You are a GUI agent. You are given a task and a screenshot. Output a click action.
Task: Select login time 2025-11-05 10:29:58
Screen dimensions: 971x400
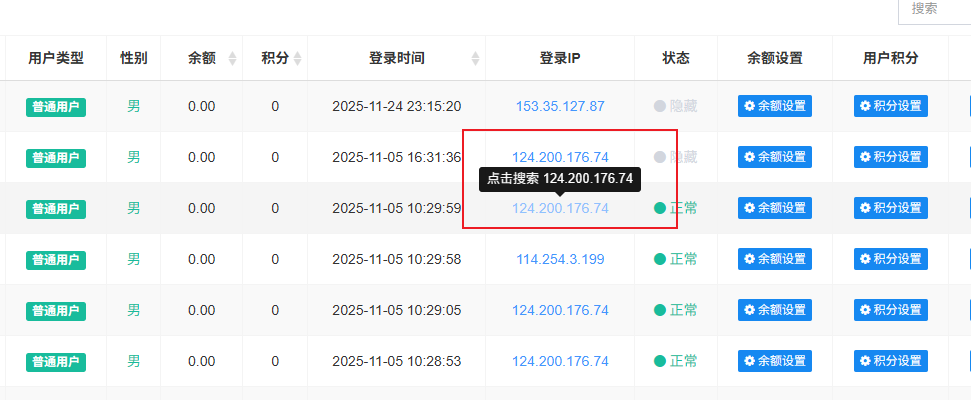tap(396, 259)
